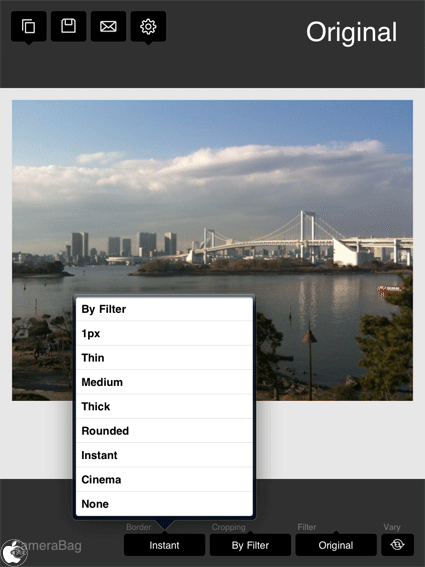Screen dimensions: 425x567
Task: Select Rounded border style
Action: click(x=164, y=431)
